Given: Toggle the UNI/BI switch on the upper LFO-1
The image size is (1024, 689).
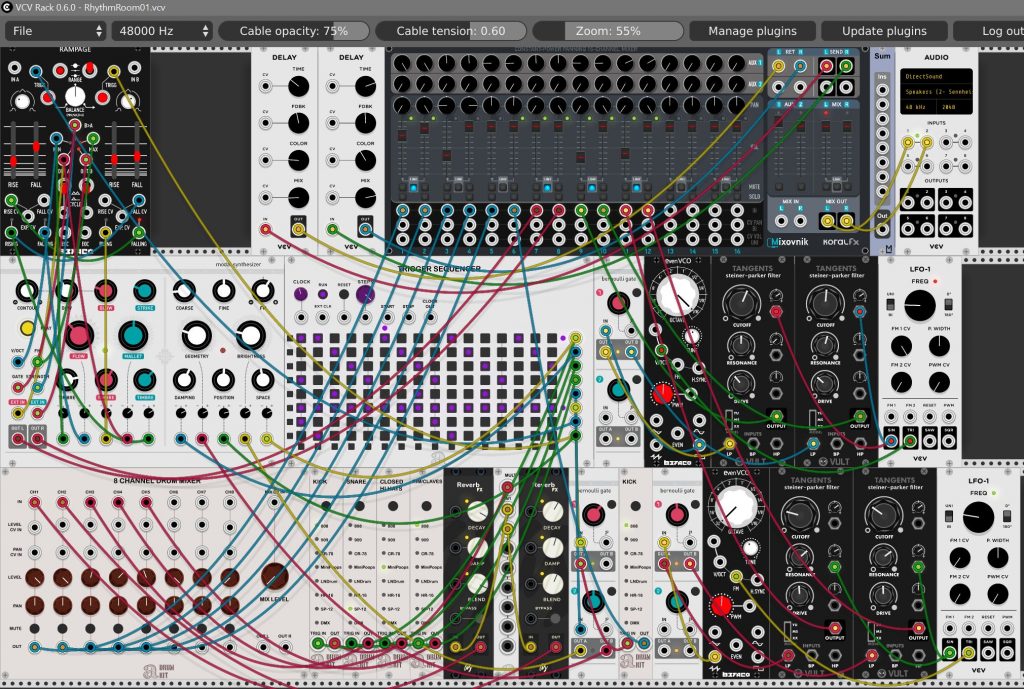Looking at the screenshot, I should [x=890, y=304].
